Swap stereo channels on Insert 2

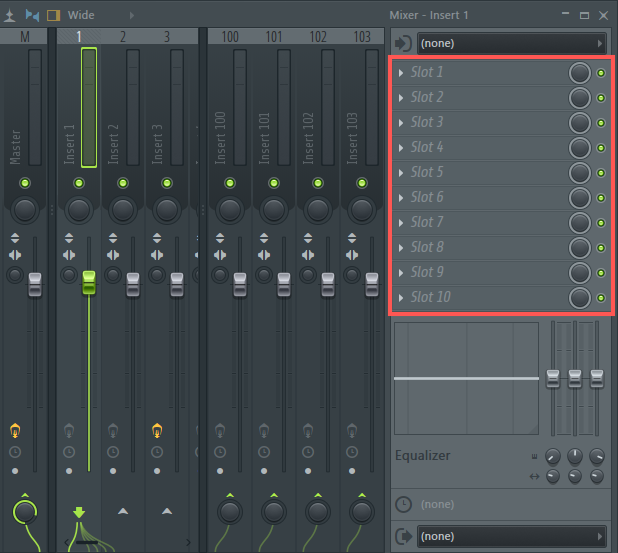point(113,255)
